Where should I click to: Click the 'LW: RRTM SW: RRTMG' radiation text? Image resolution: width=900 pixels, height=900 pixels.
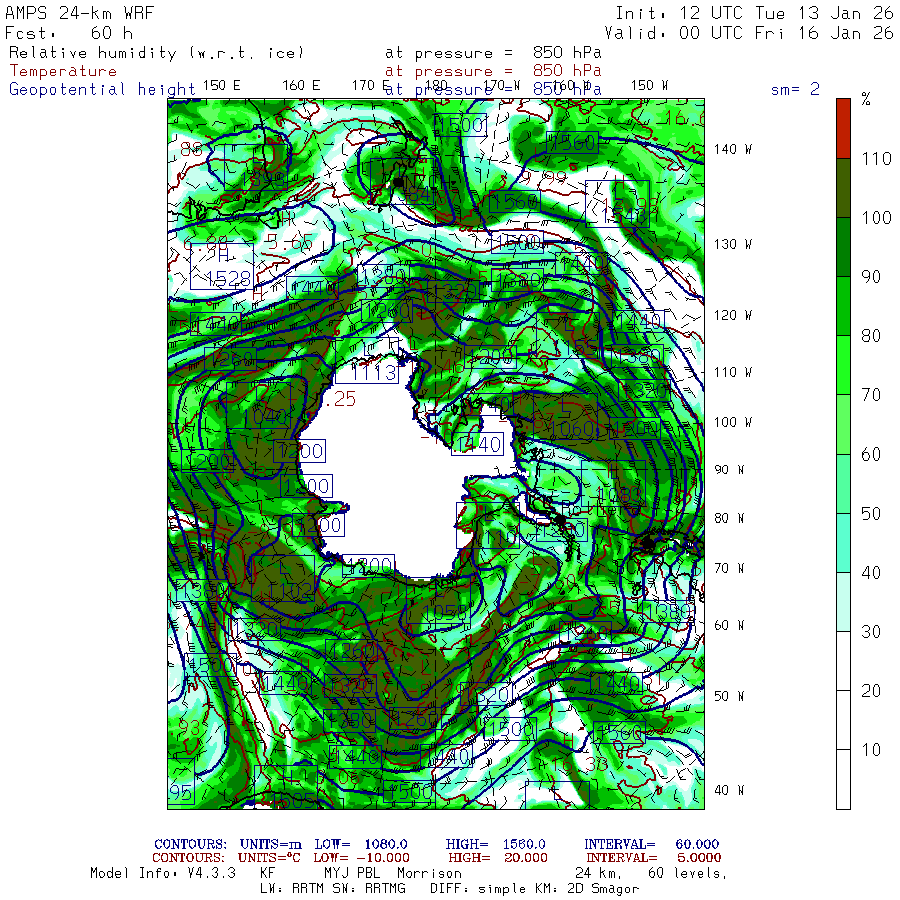tap(332, 889)
